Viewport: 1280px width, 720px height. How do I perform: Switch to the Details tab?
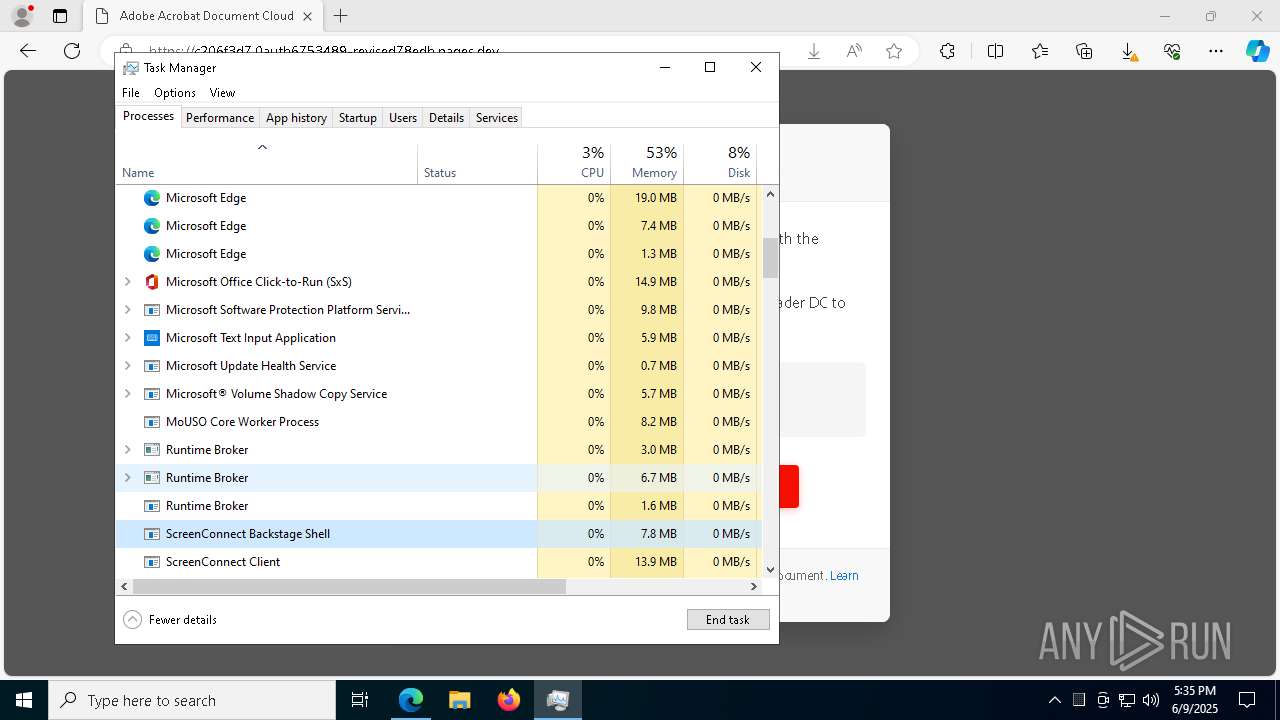click(446, 118)
